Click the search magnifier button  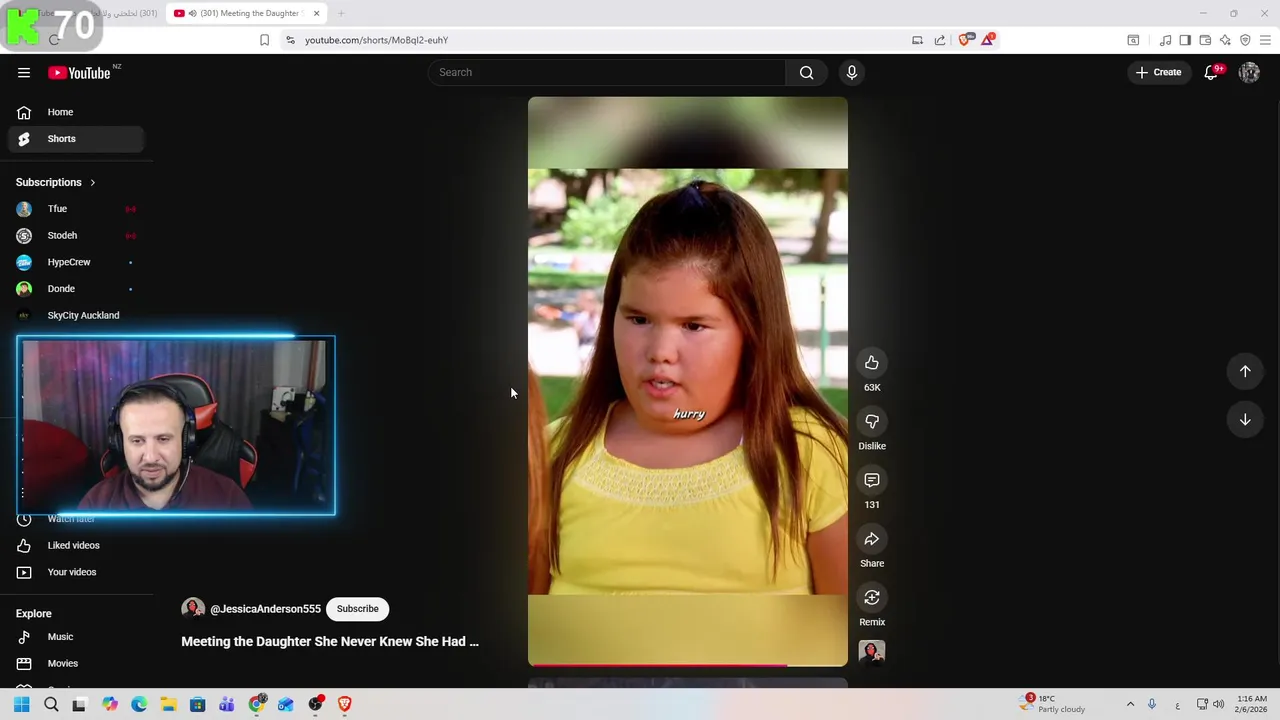point(806,72)
